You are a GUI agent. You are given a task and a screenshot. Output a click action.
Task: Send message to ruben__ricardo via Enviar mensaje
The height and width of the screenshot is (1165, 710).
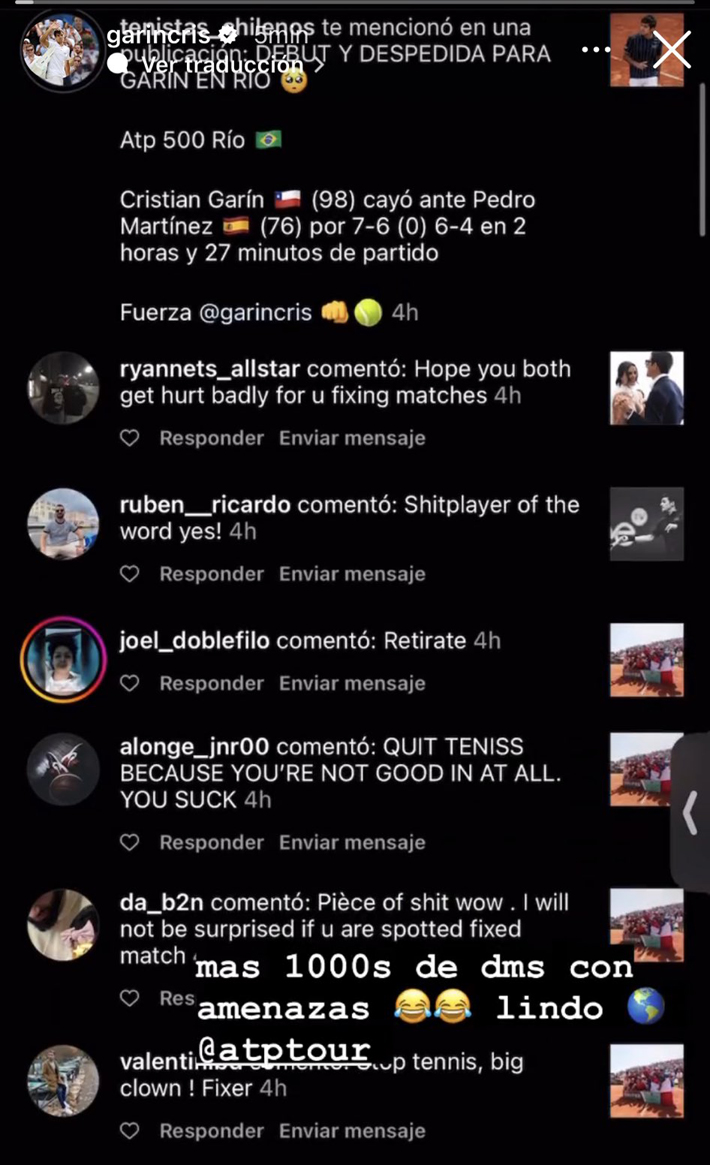click(352, 574)
